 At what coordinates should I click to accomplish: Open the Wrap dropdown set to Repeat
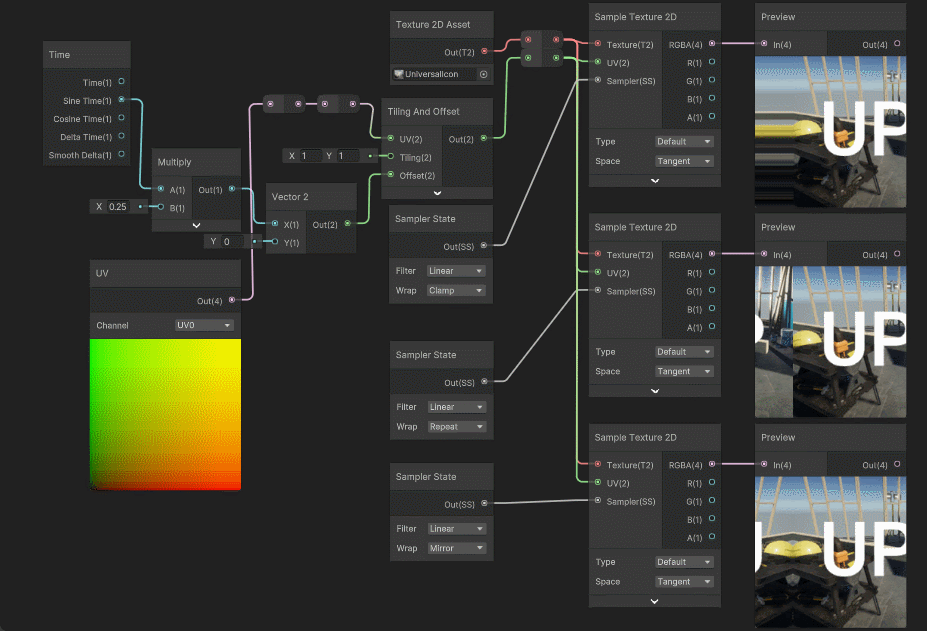coord(455,427)
